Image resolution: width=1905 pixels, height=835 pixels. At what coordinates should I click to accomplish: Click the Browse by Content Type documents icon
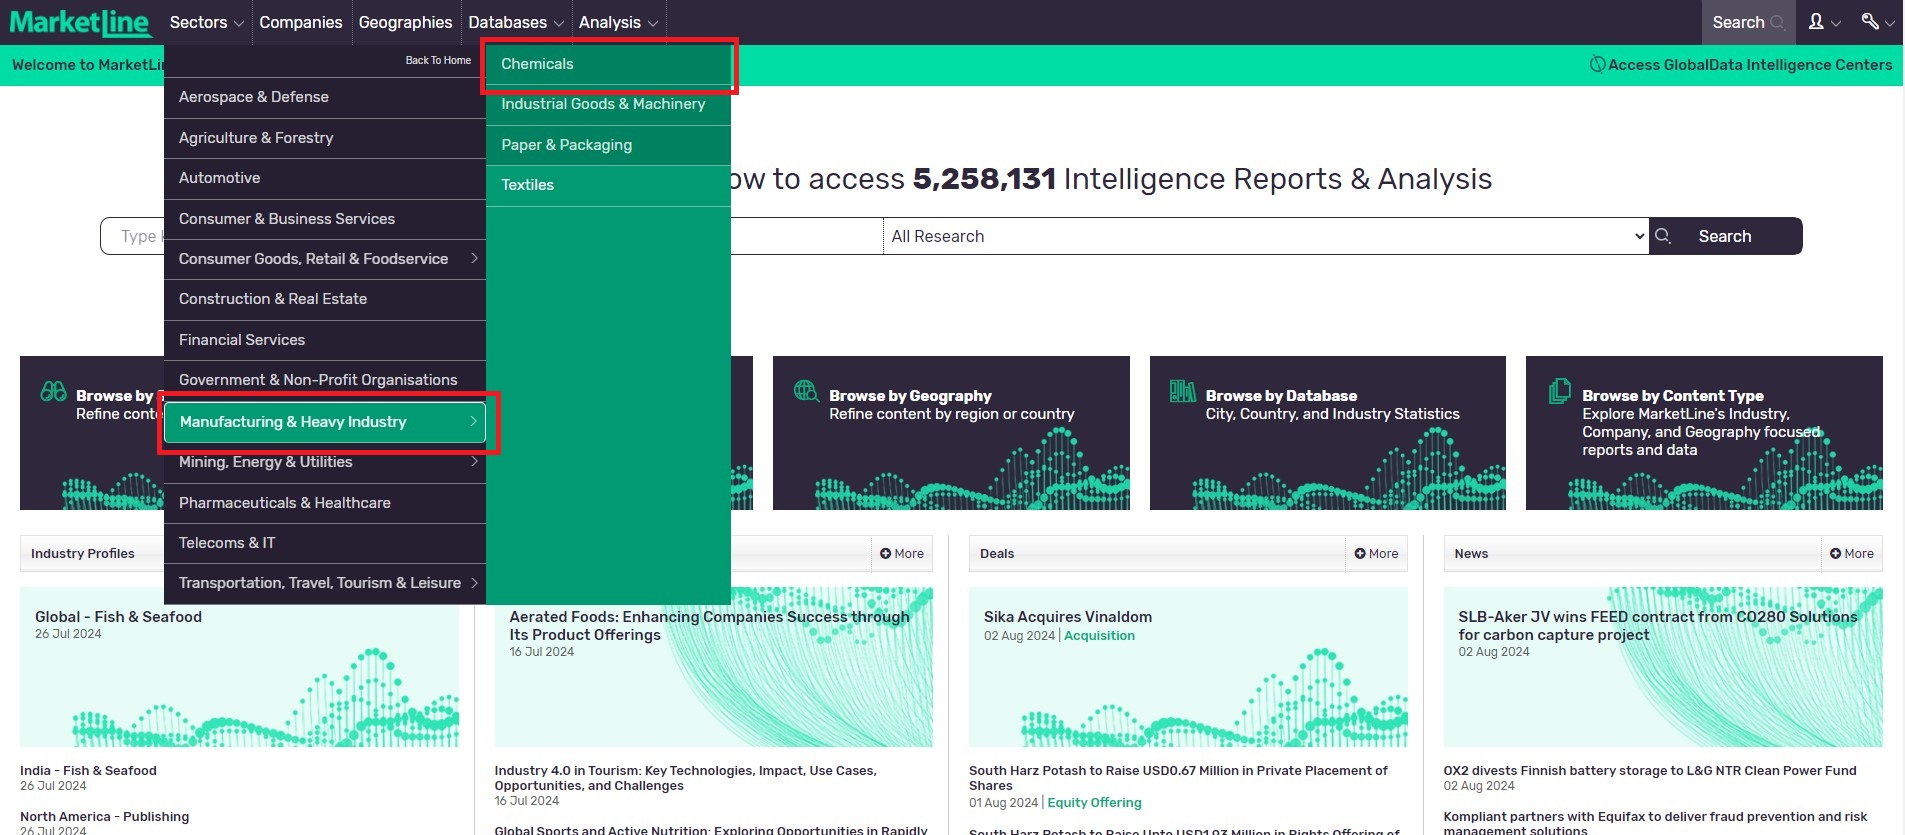1559,391
